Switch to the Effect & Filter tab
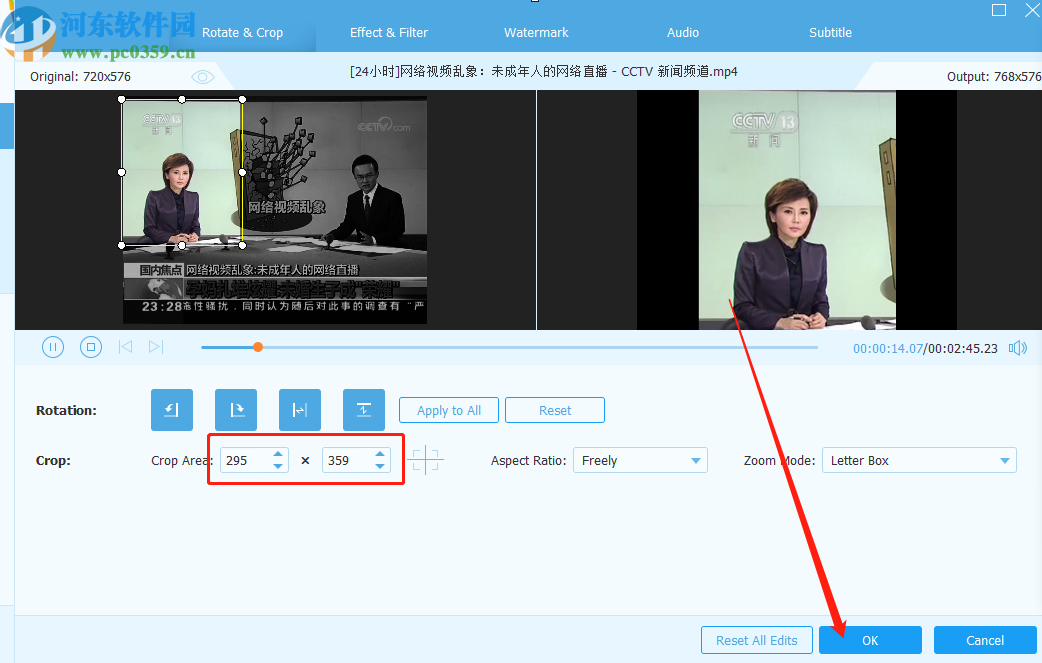This screenshot has width=1042, height=663. coord(388,32)
